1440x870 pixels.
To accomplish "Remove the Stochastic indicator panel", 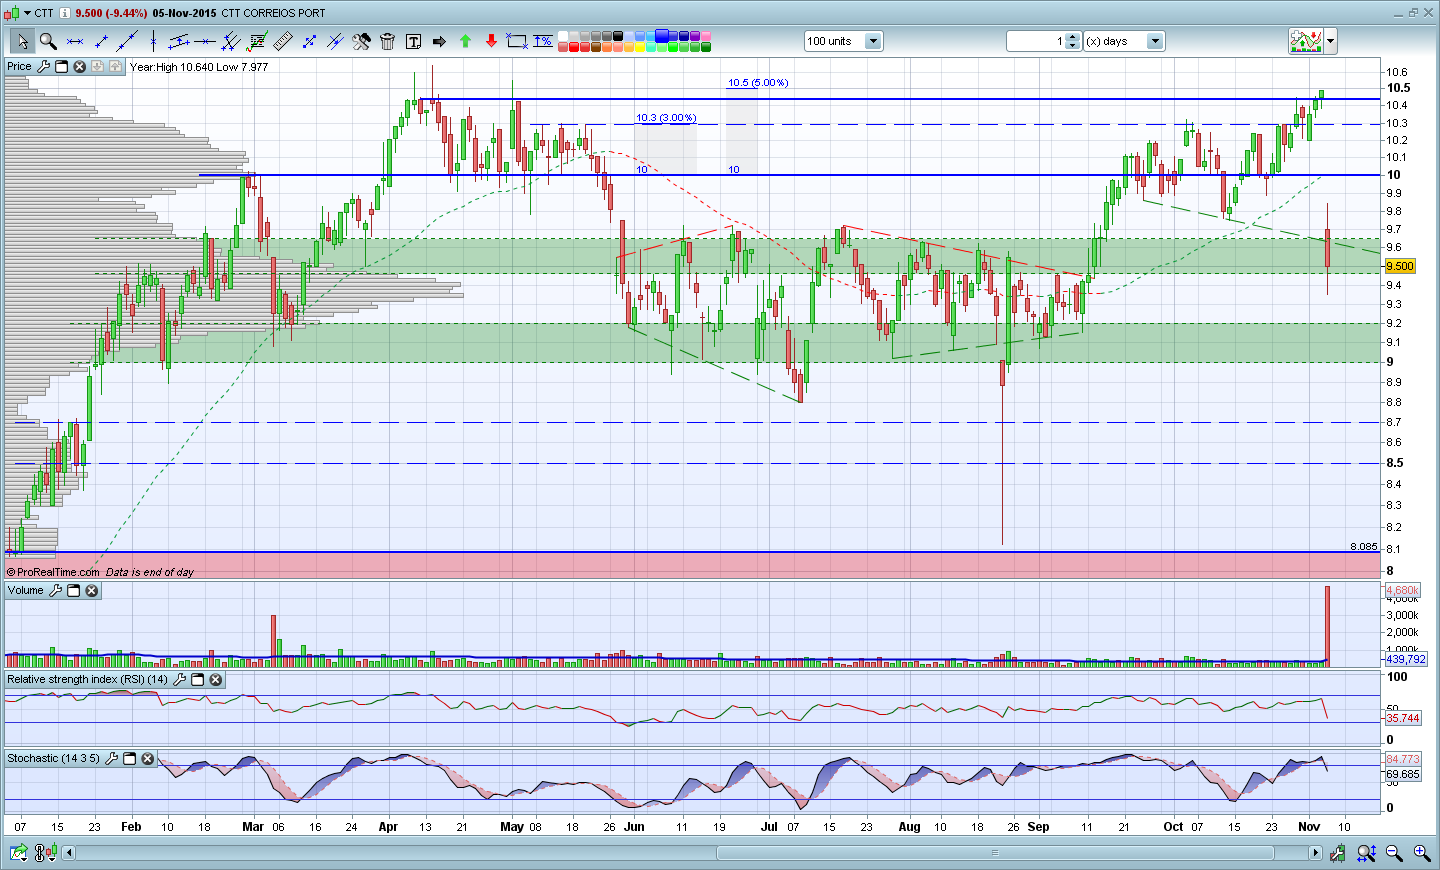I will coord(147,759).
